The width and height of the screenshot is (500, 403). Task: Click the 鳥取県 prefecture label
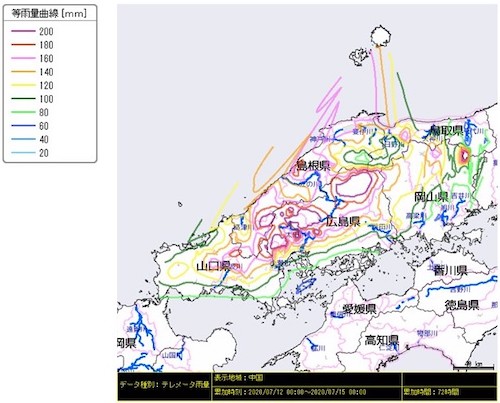[x=447, y=130]
